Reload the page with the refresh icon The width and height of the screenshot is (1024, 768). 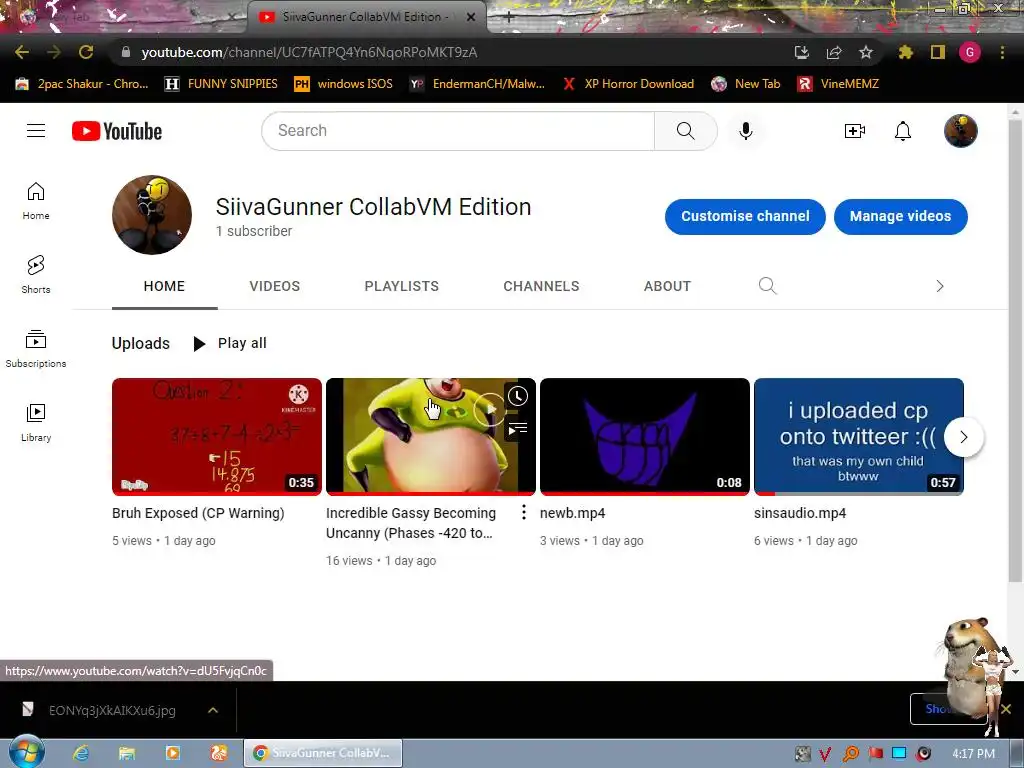tap(86, 52)
